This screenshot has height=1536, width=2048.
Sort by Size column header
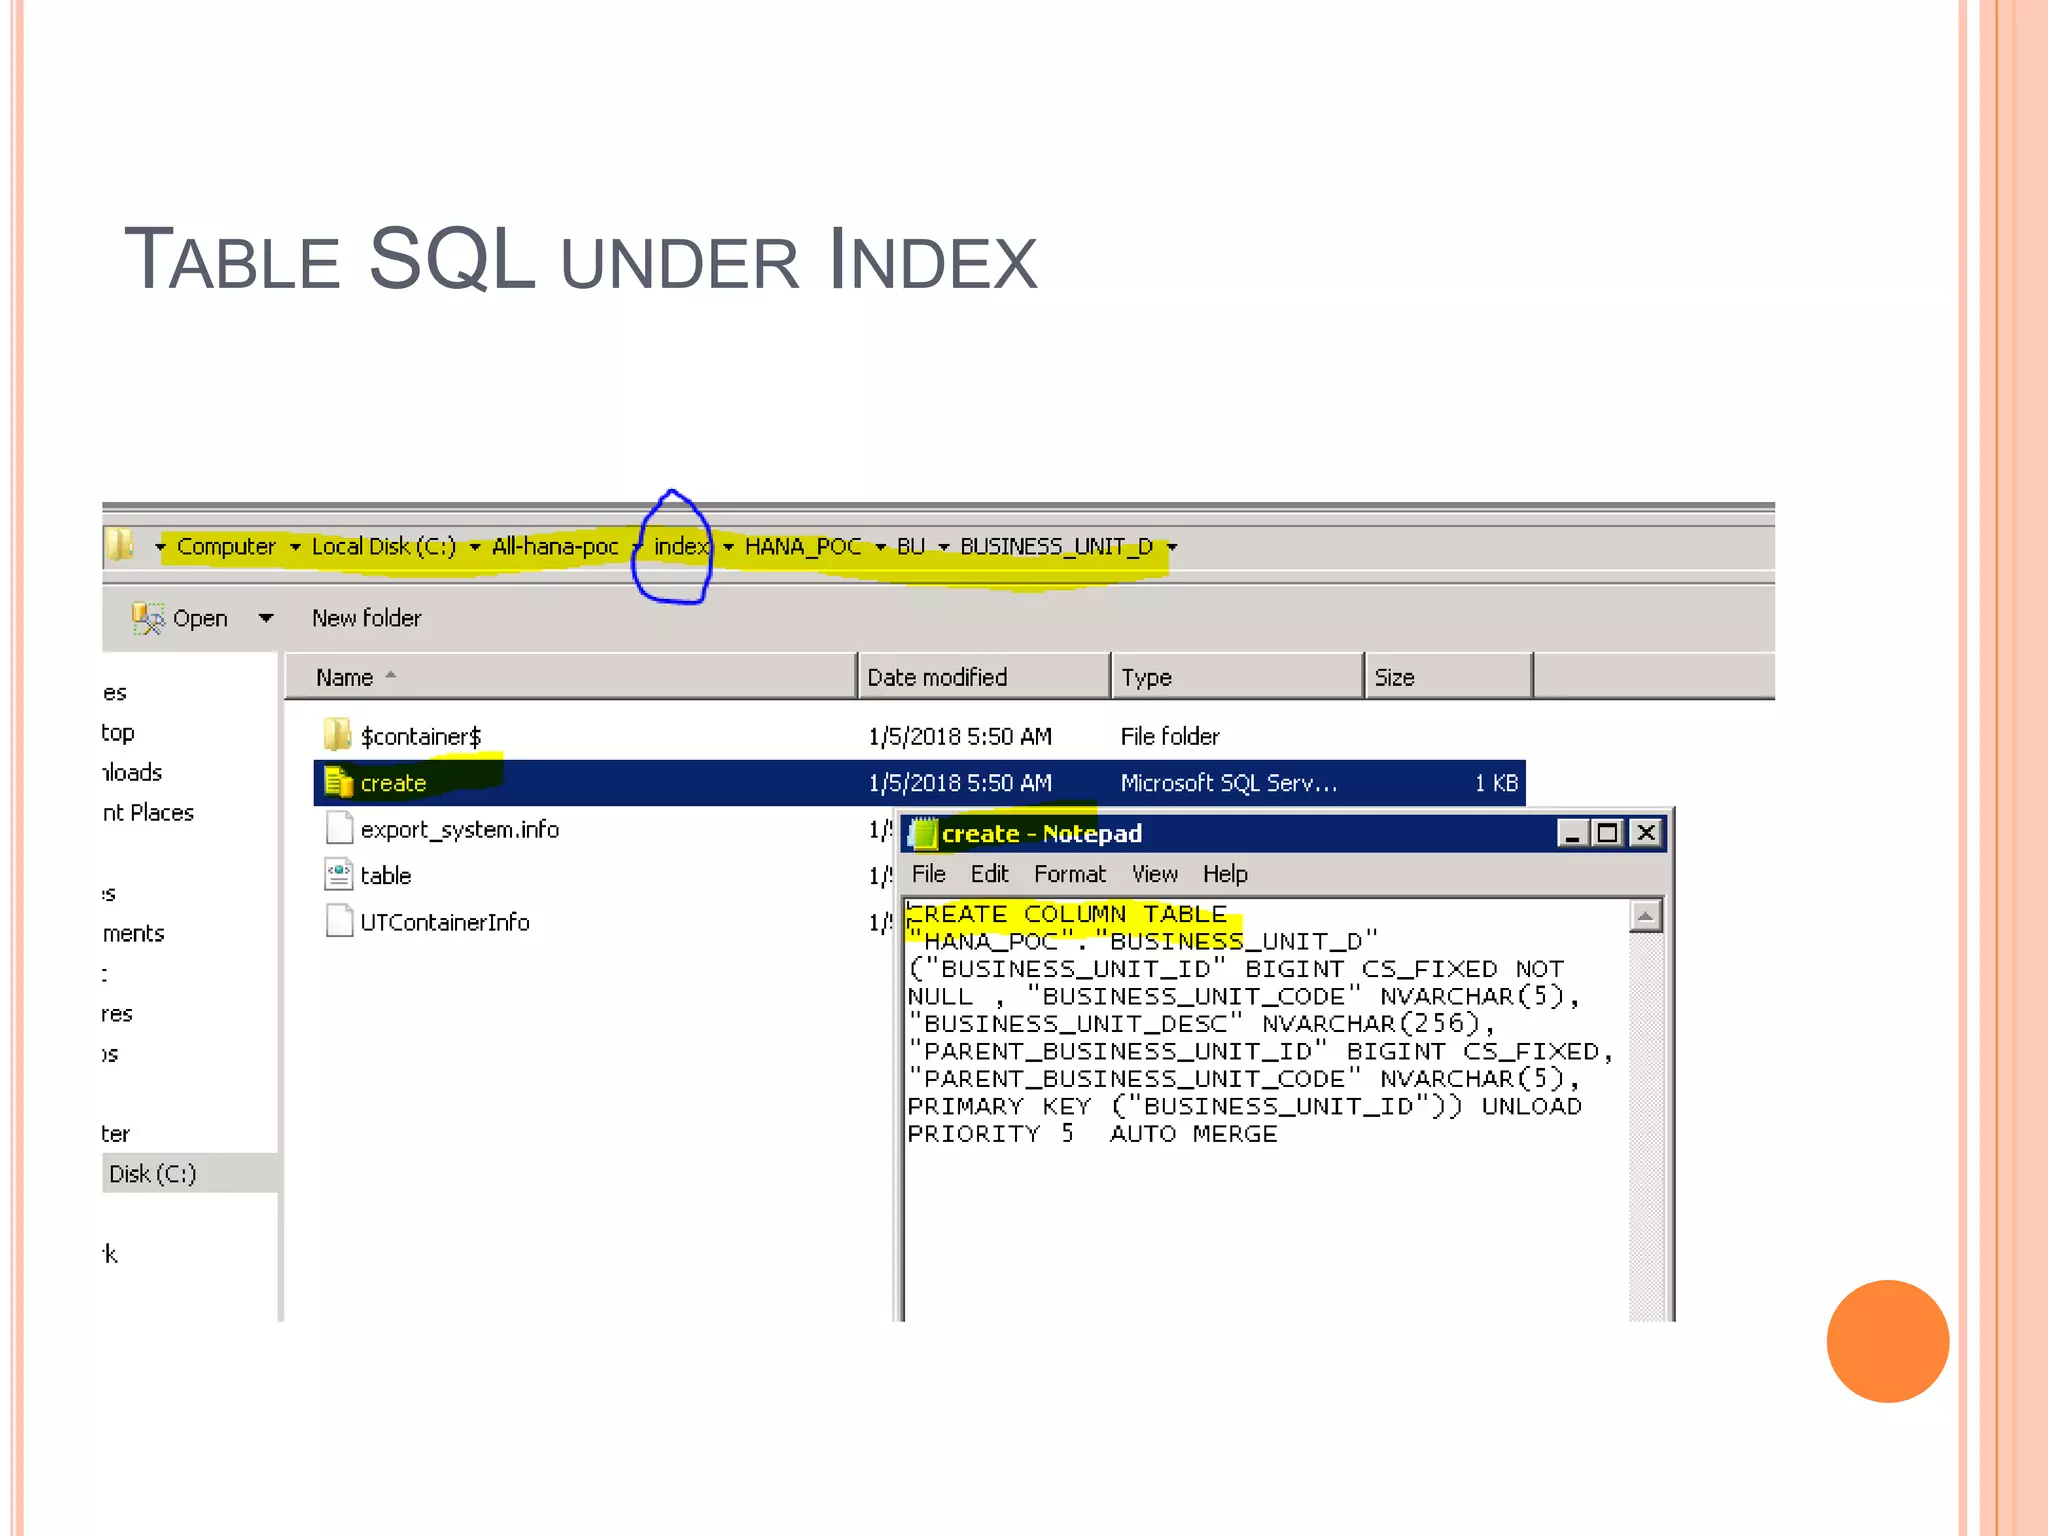[x=1448, y=677]
